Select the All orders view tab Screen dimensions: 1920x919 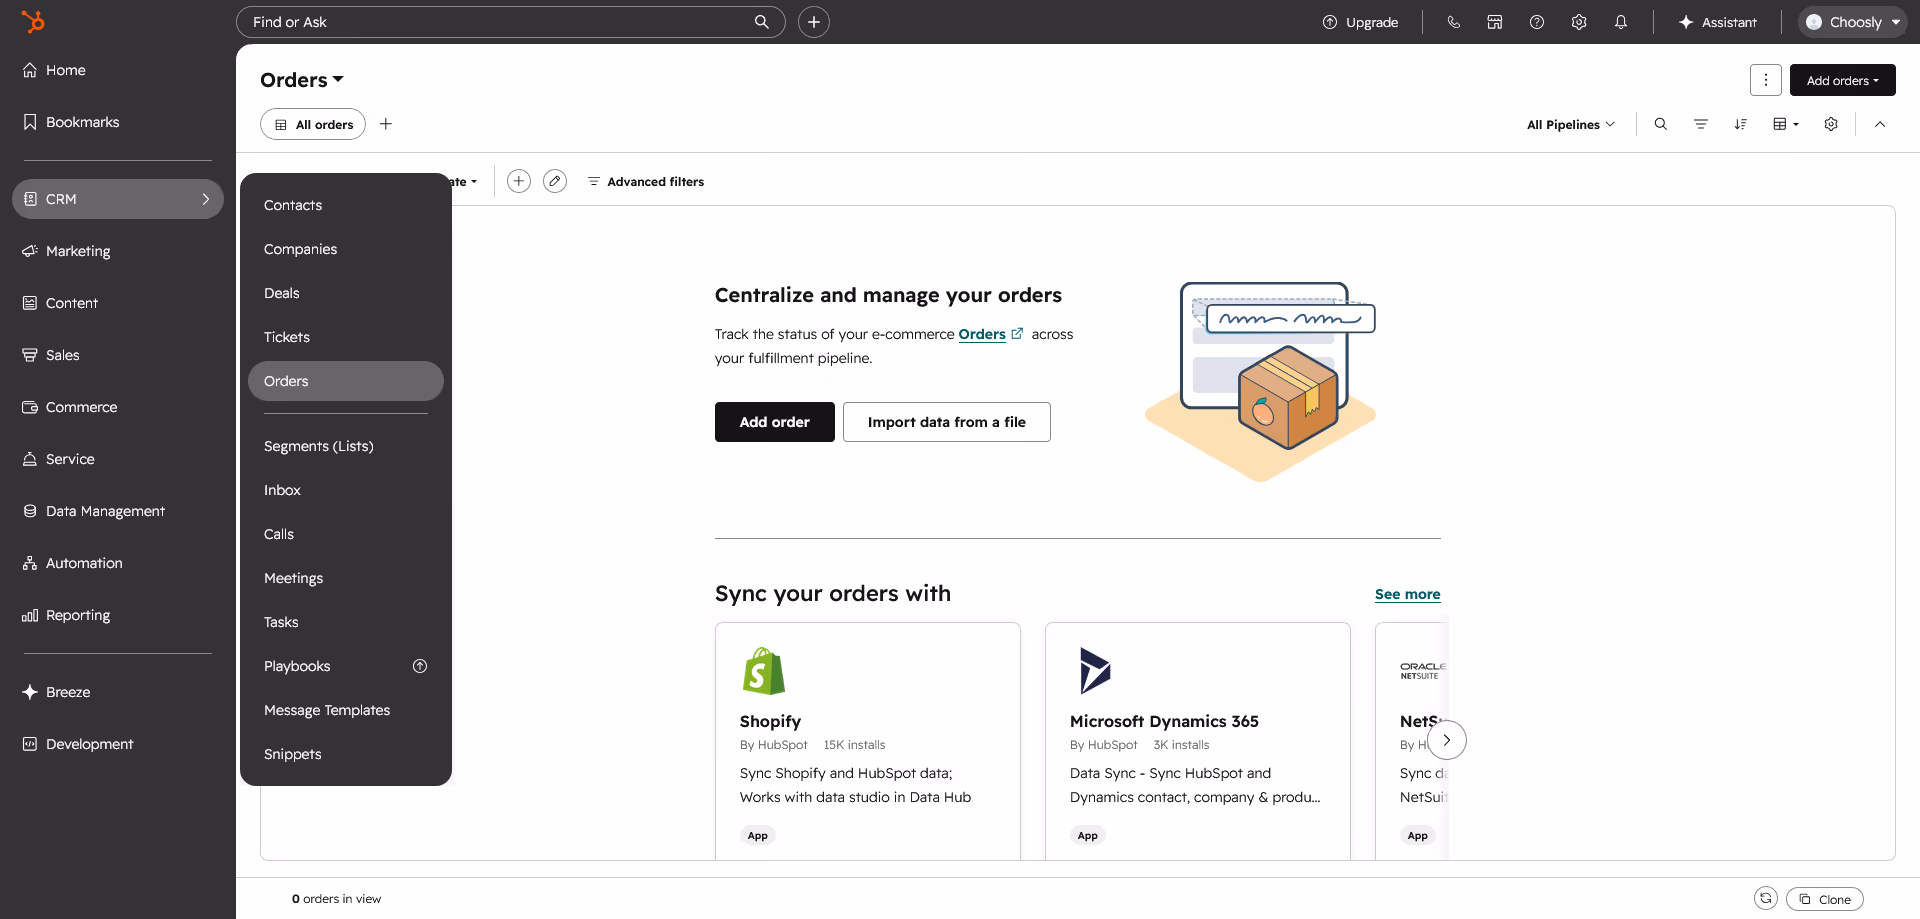click(313, 124)
